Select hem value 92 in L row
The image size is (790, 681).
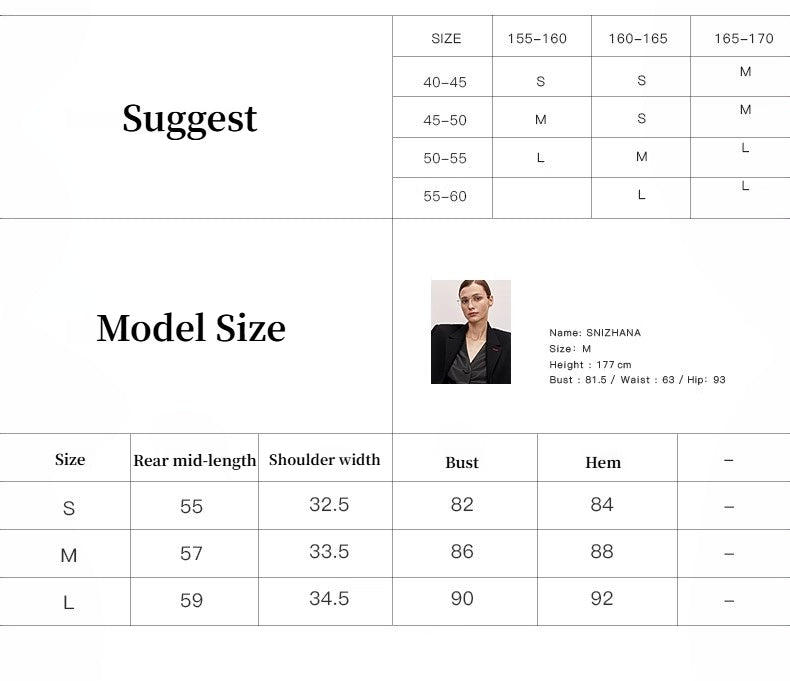(602, 599)
